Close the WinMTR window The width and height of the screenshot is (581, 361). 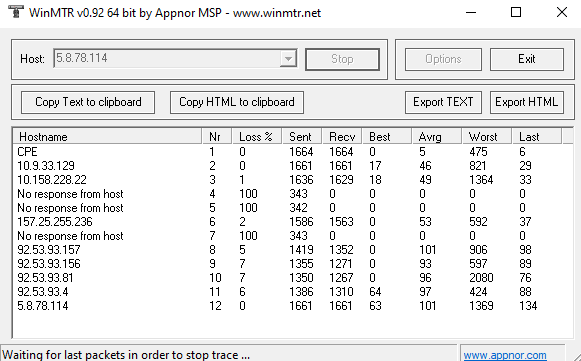pos(562,12)
